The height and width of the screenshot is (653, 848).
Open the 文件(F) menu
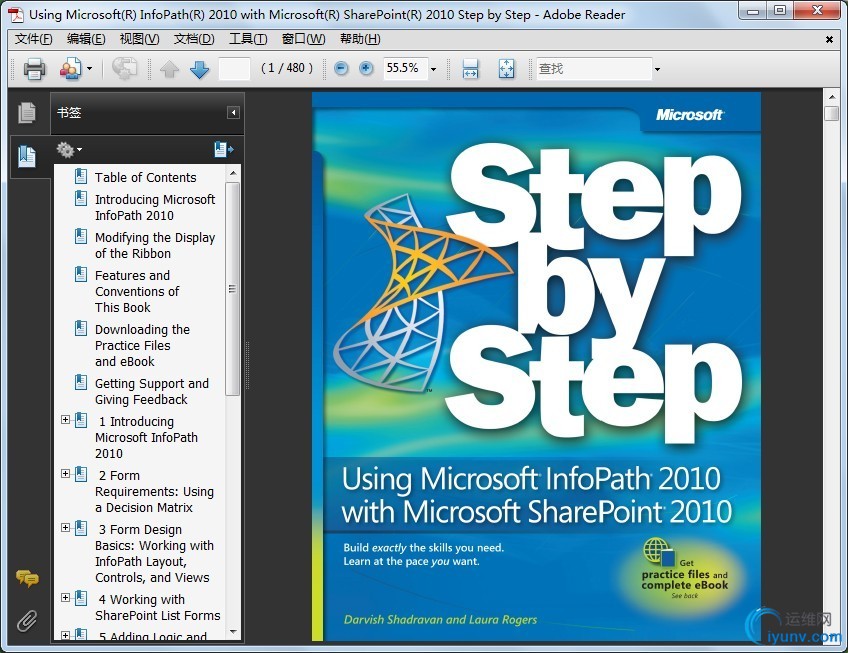[33, 39]
